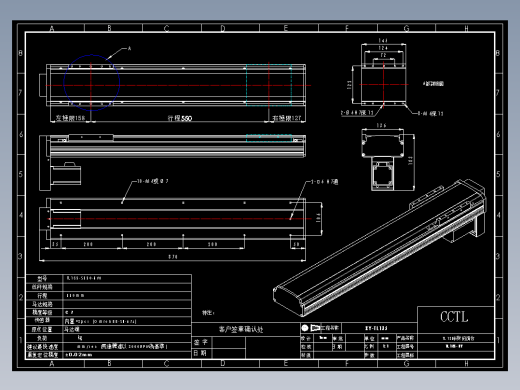Click the 行程550 stroke dimension
This screenshot has height=390, width=520.
pos(180,118)
